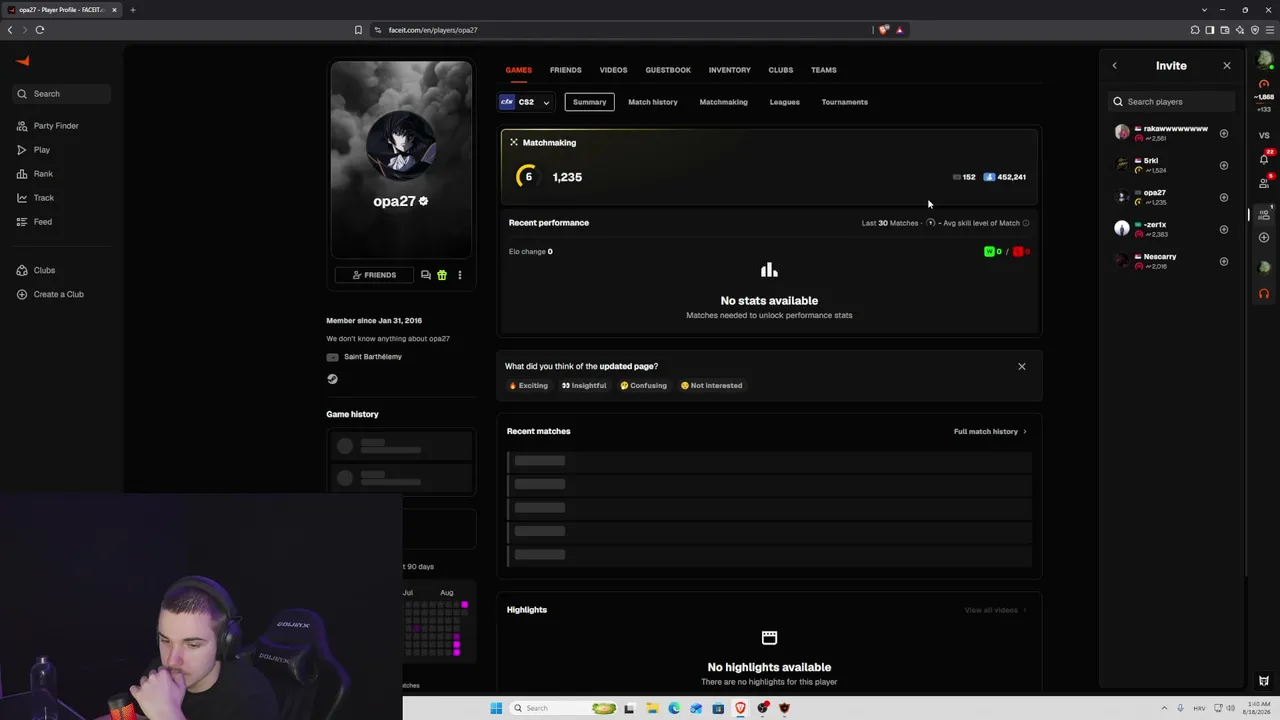
Task: Click the plus circle in right rail
Action: pyautogui.click(x=1264, y=238)
